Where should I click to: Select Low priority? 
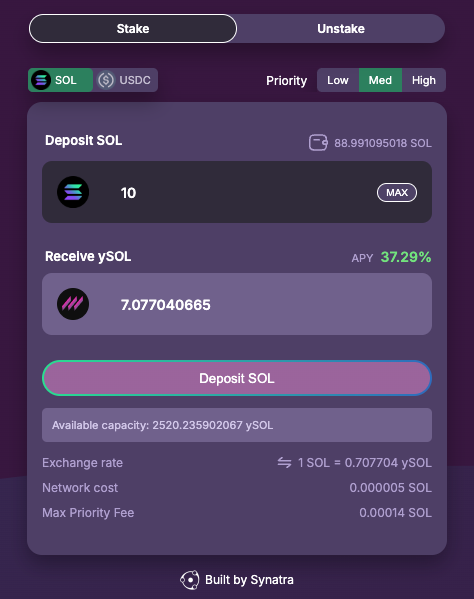click(x=338, y=80)
